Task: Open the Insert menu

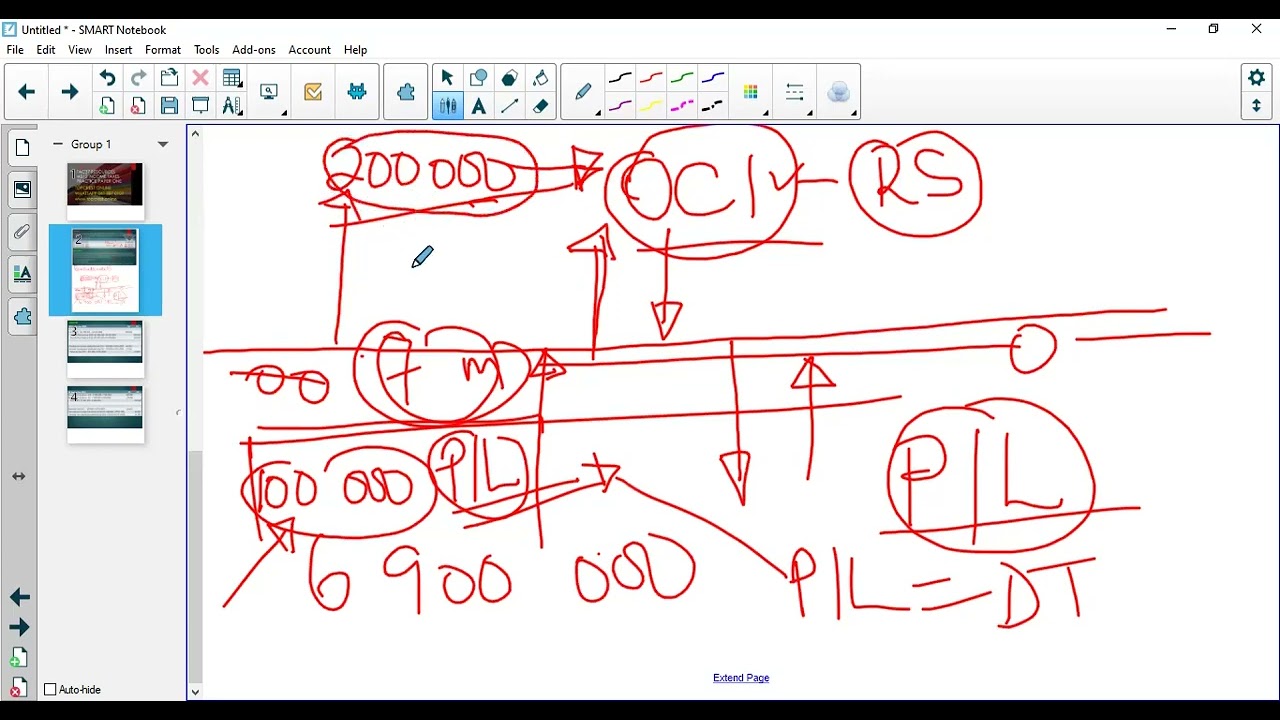Action: (x=118, y=50)
